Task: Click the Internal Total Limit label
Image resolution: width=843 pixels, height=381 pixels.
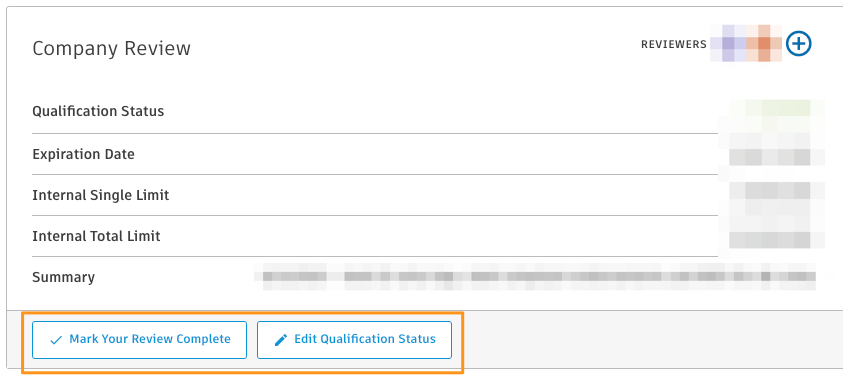Action: 96,236
